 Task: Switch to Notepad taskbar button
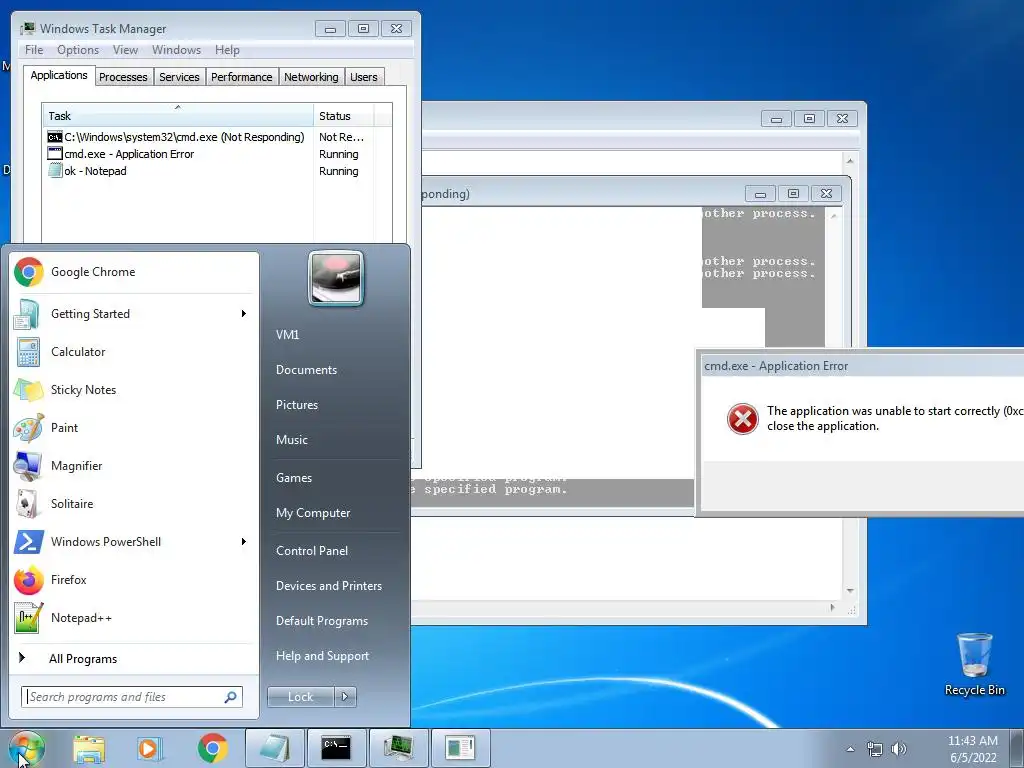(x=275, y=748)
